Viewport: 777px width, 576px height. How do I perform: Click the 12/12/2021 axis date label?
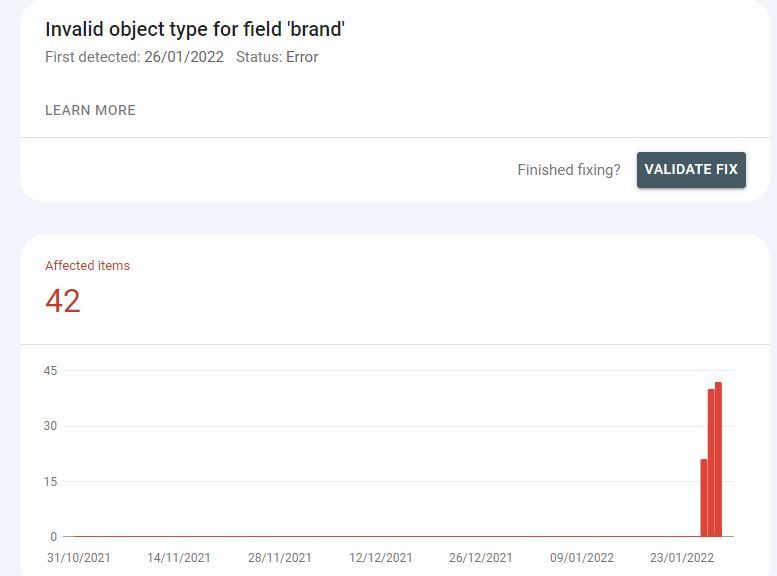point(380,558)
